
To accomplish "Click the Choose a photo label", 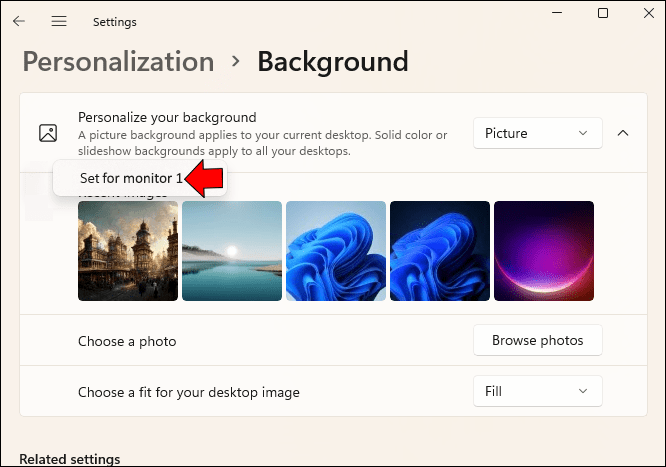I will tap(127, 342).
